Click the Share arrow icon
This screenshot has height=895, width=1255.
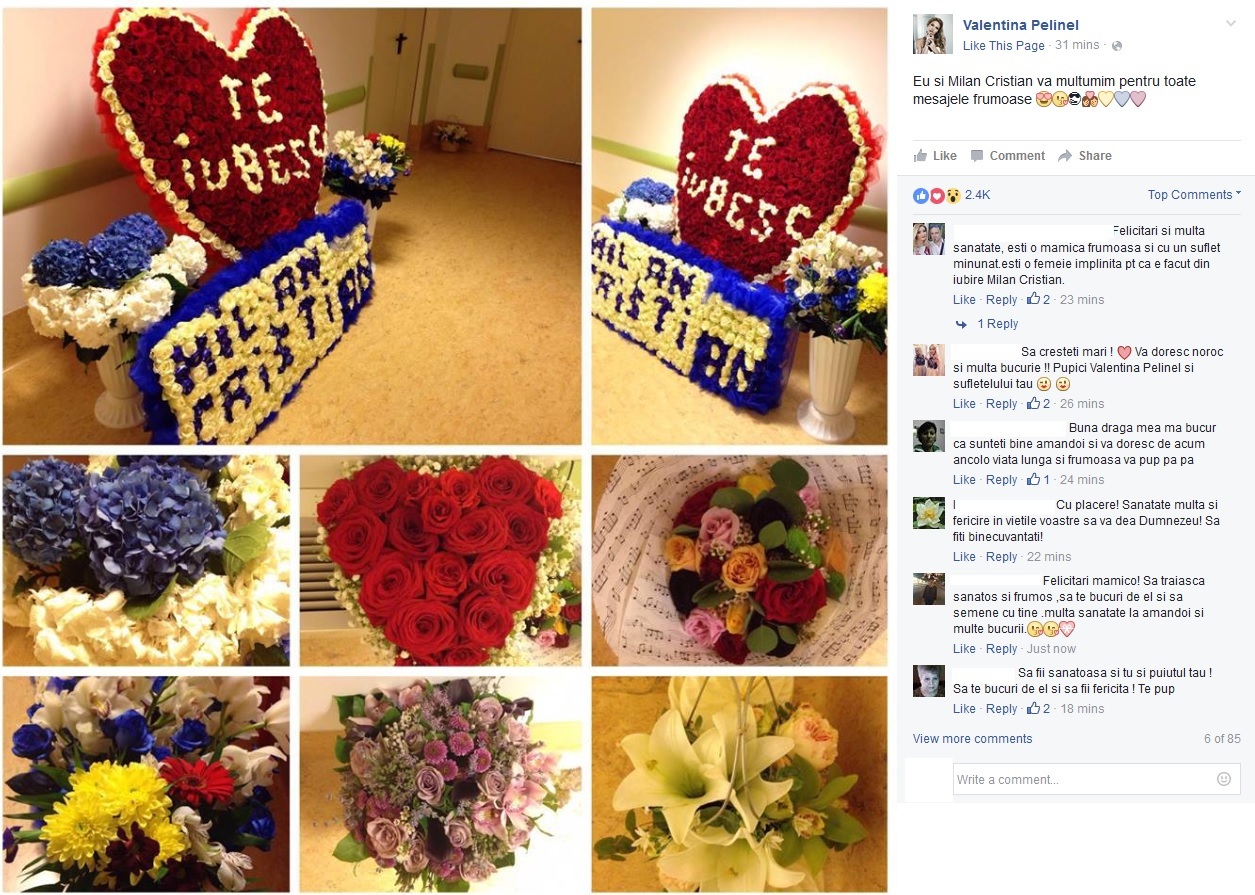click(x=1065, y=156)
